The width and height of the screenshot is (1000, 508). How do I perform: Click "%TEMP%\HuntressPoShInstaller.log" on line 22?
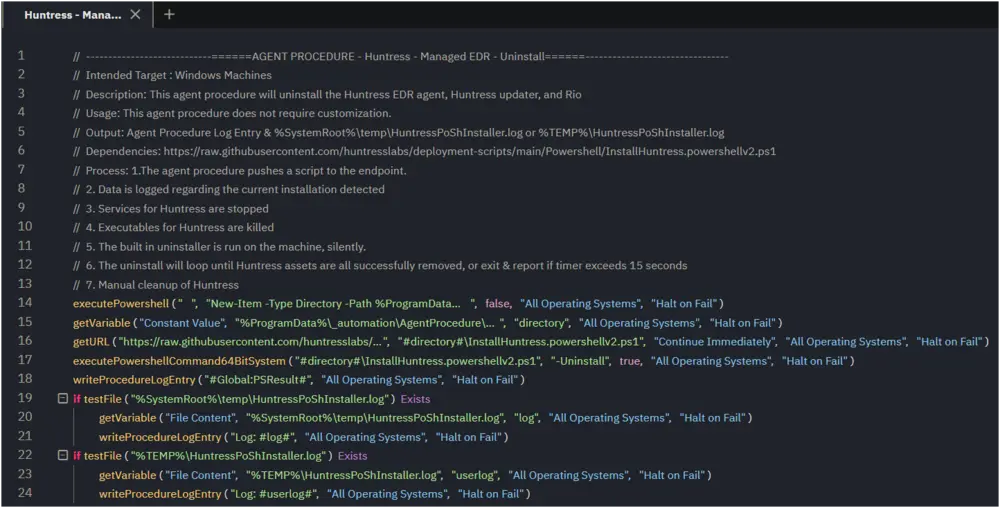228,456
